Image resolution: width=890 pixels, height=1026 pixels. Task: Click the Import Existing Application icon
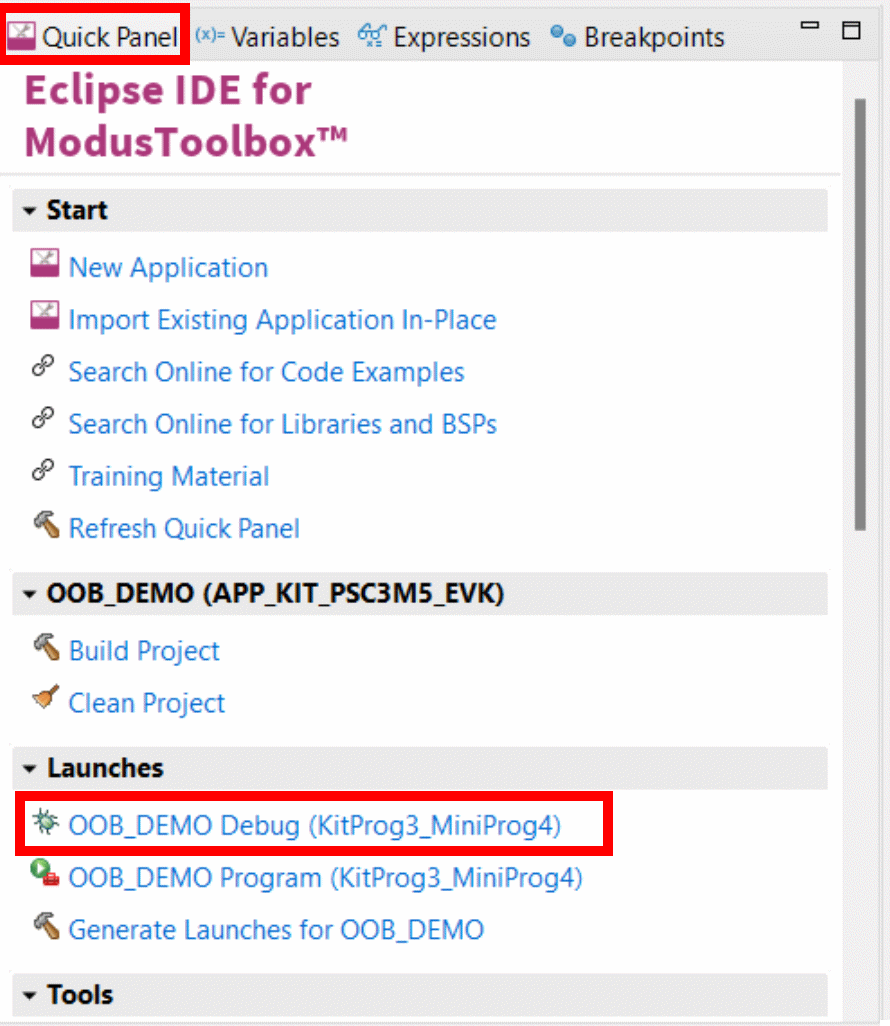pos(44,316)
